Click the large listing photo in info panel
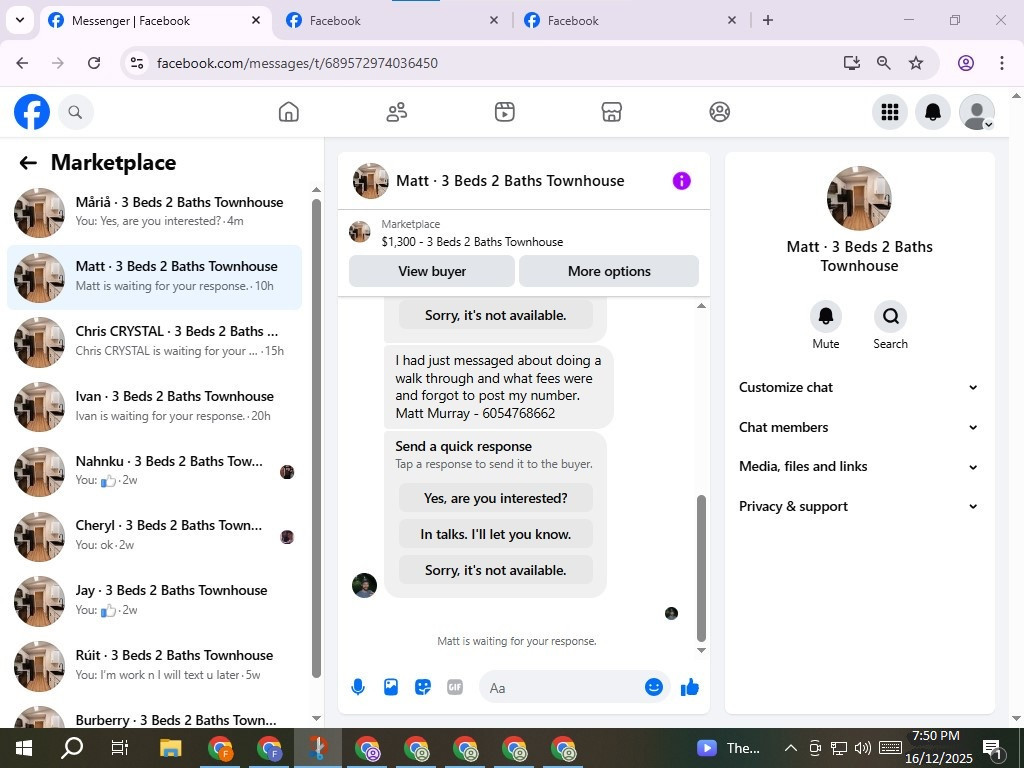 coord(859,199)
